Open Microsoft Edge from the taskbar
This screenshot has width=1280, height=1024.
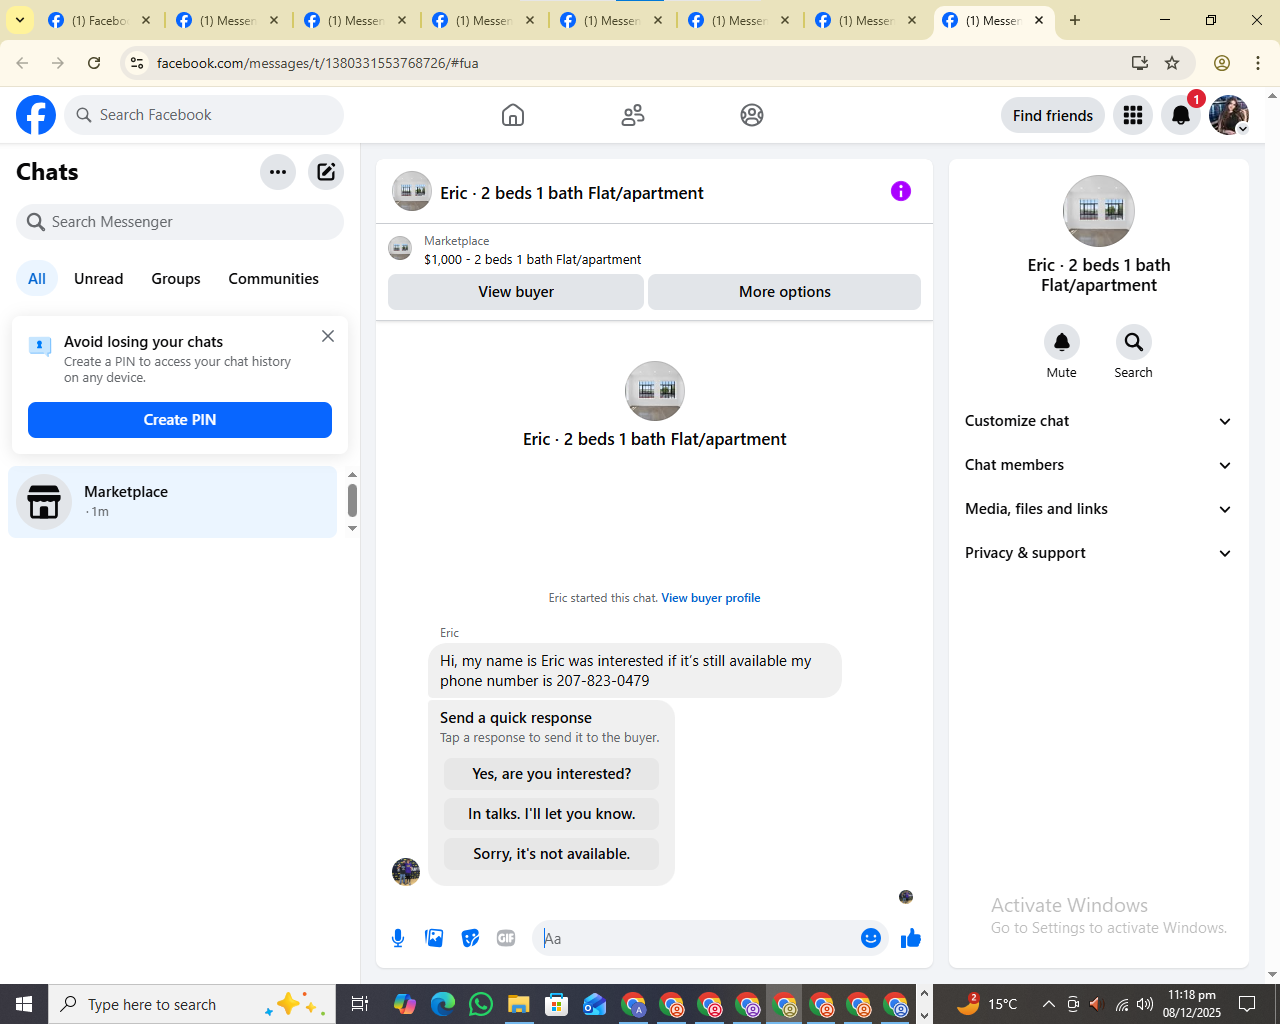point(443,1004)
